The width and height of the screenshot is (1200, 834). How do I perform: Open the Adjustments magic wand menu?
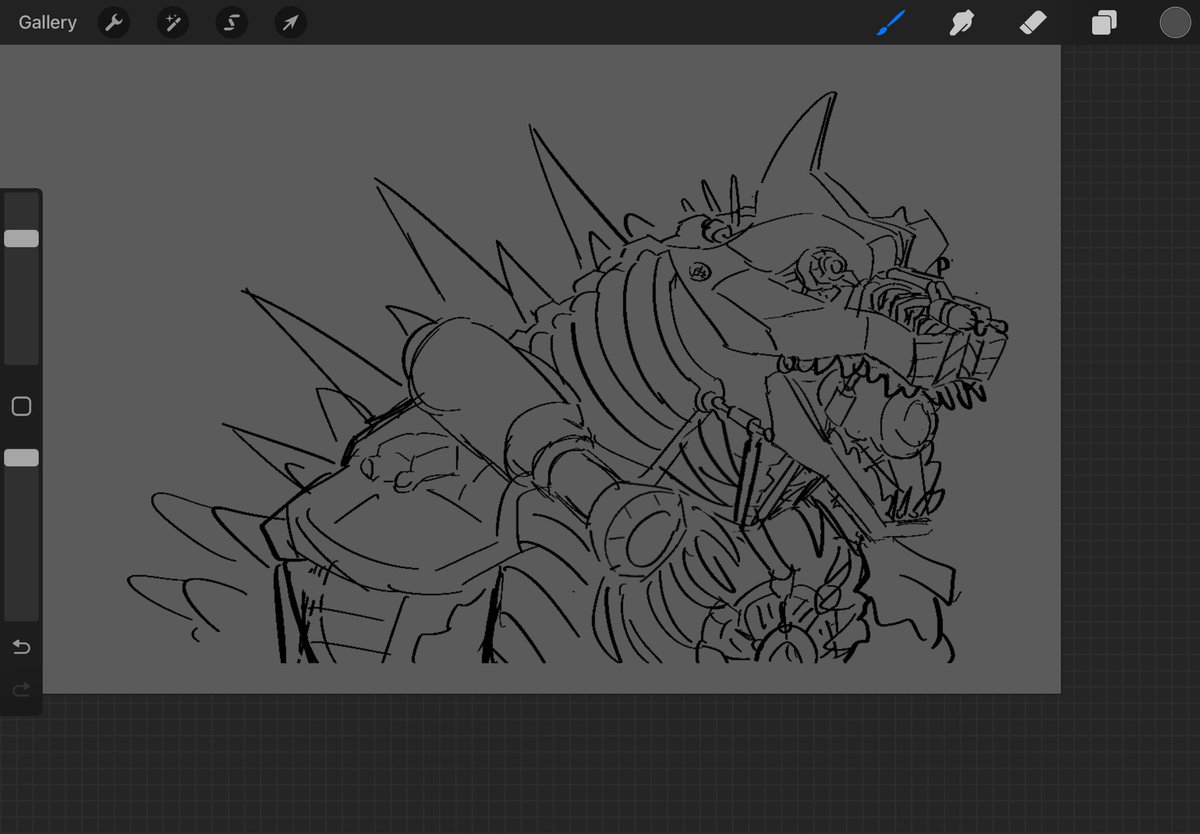click(173, 22)
